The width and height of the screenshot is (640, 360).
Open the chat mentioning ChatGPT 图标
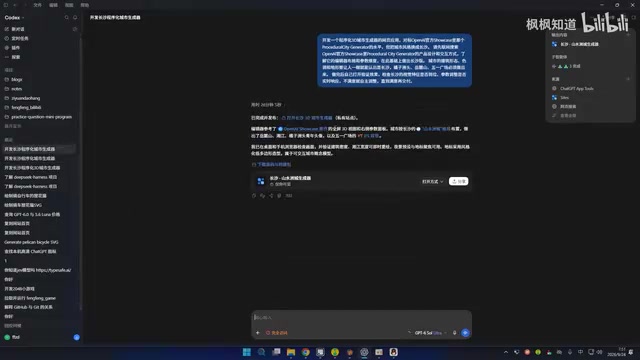pyautogui.click(x=30, y=251)
